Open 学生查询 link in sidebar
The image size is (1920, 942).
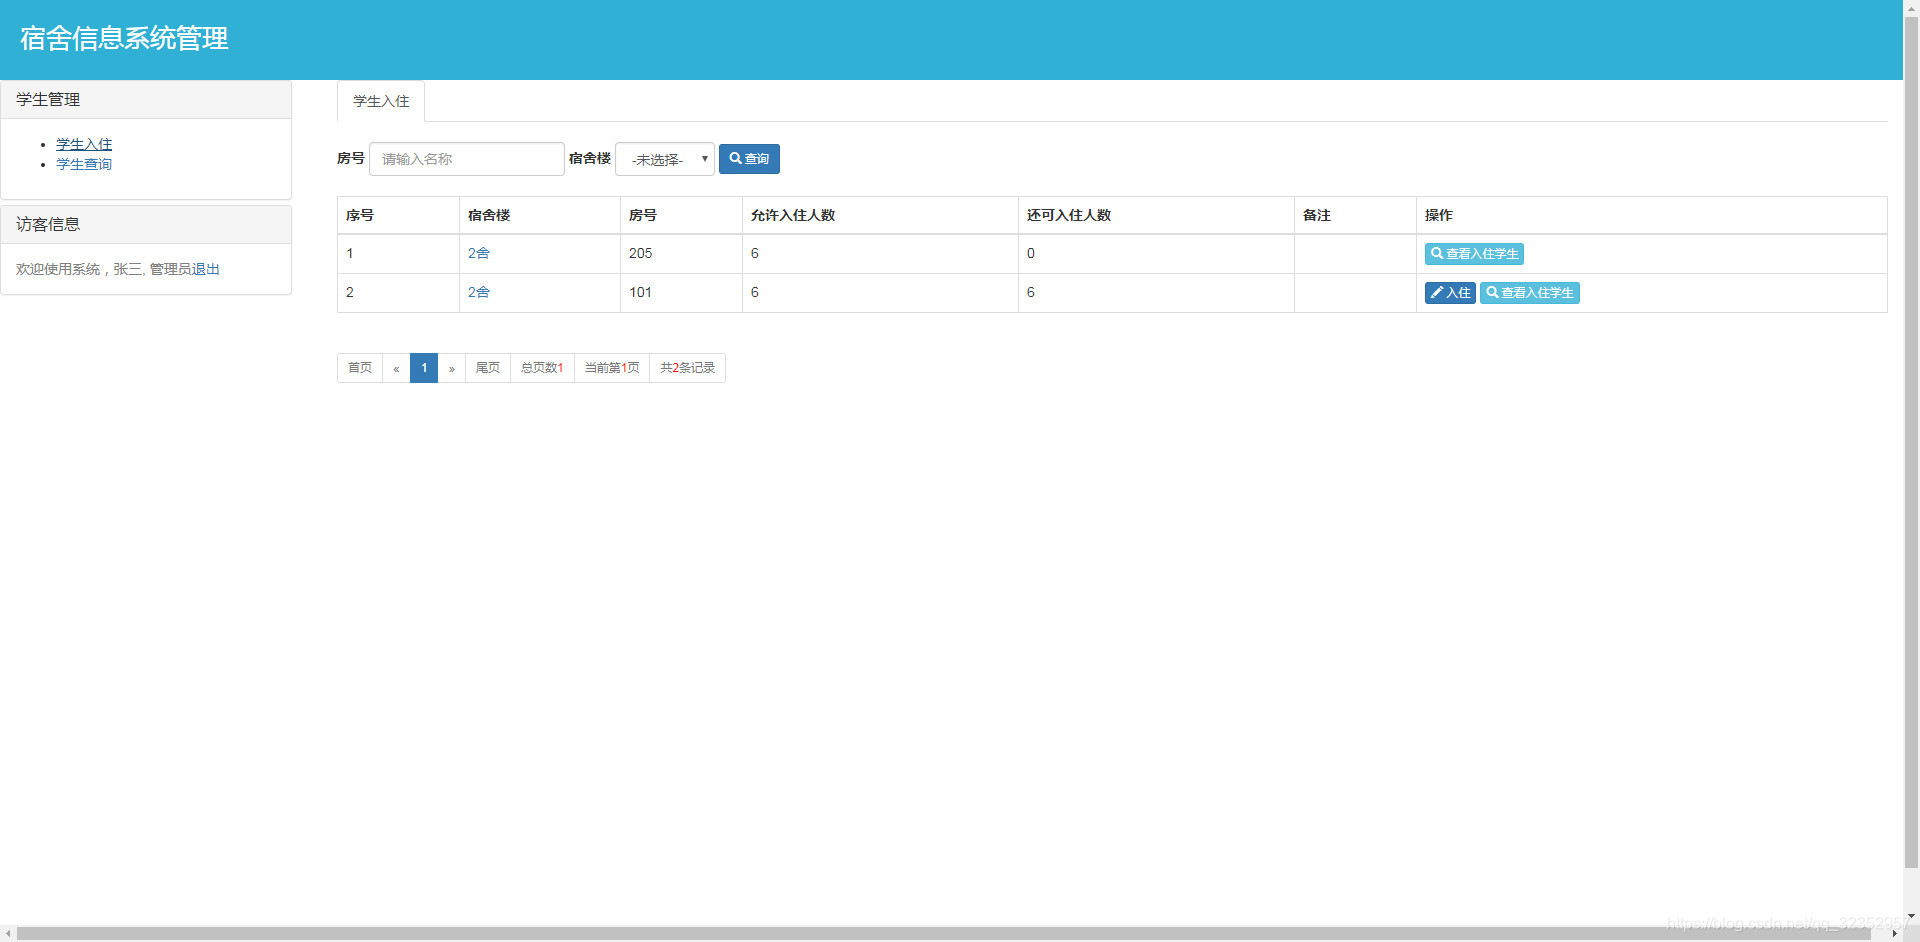click(x=84, y=164)
